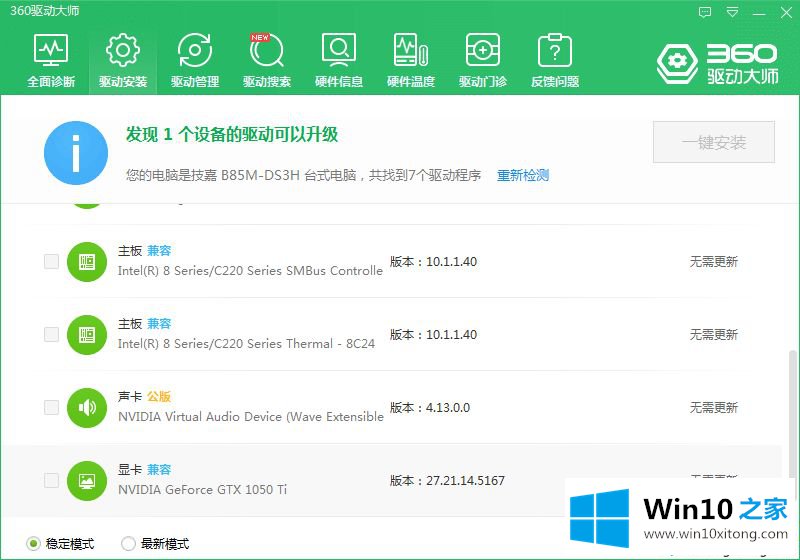Minimize the 360驱动大师 window
800x560 pixels.
(759, 12)
